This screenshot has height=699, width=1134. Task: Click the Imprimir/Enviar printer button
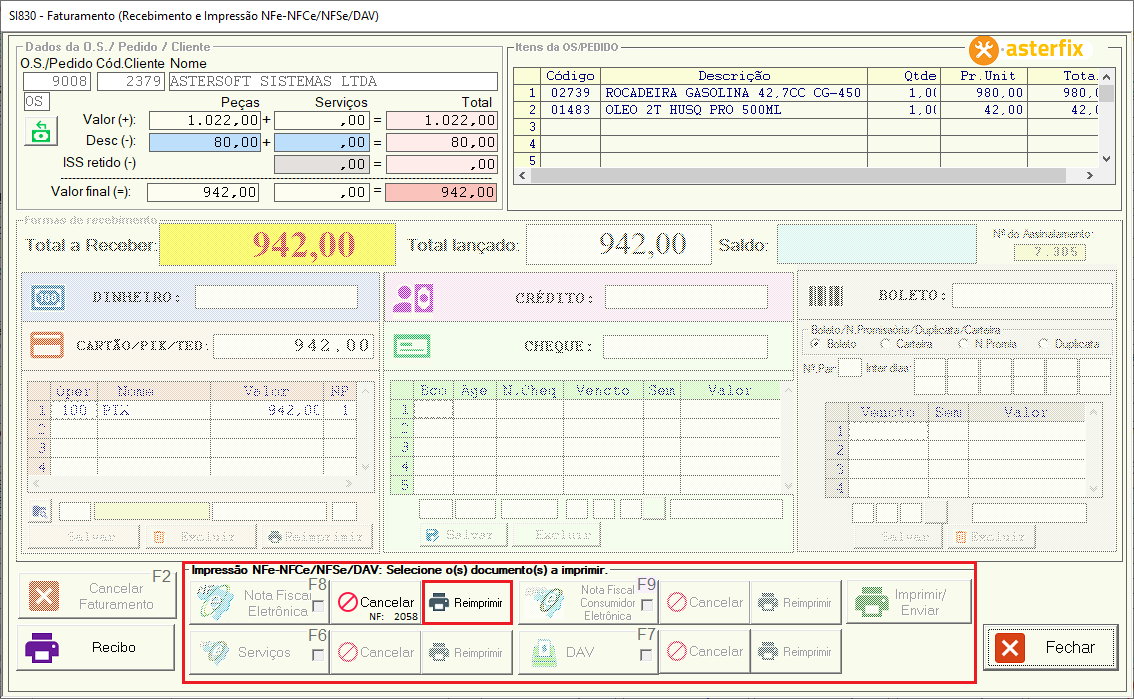[909, 601]
